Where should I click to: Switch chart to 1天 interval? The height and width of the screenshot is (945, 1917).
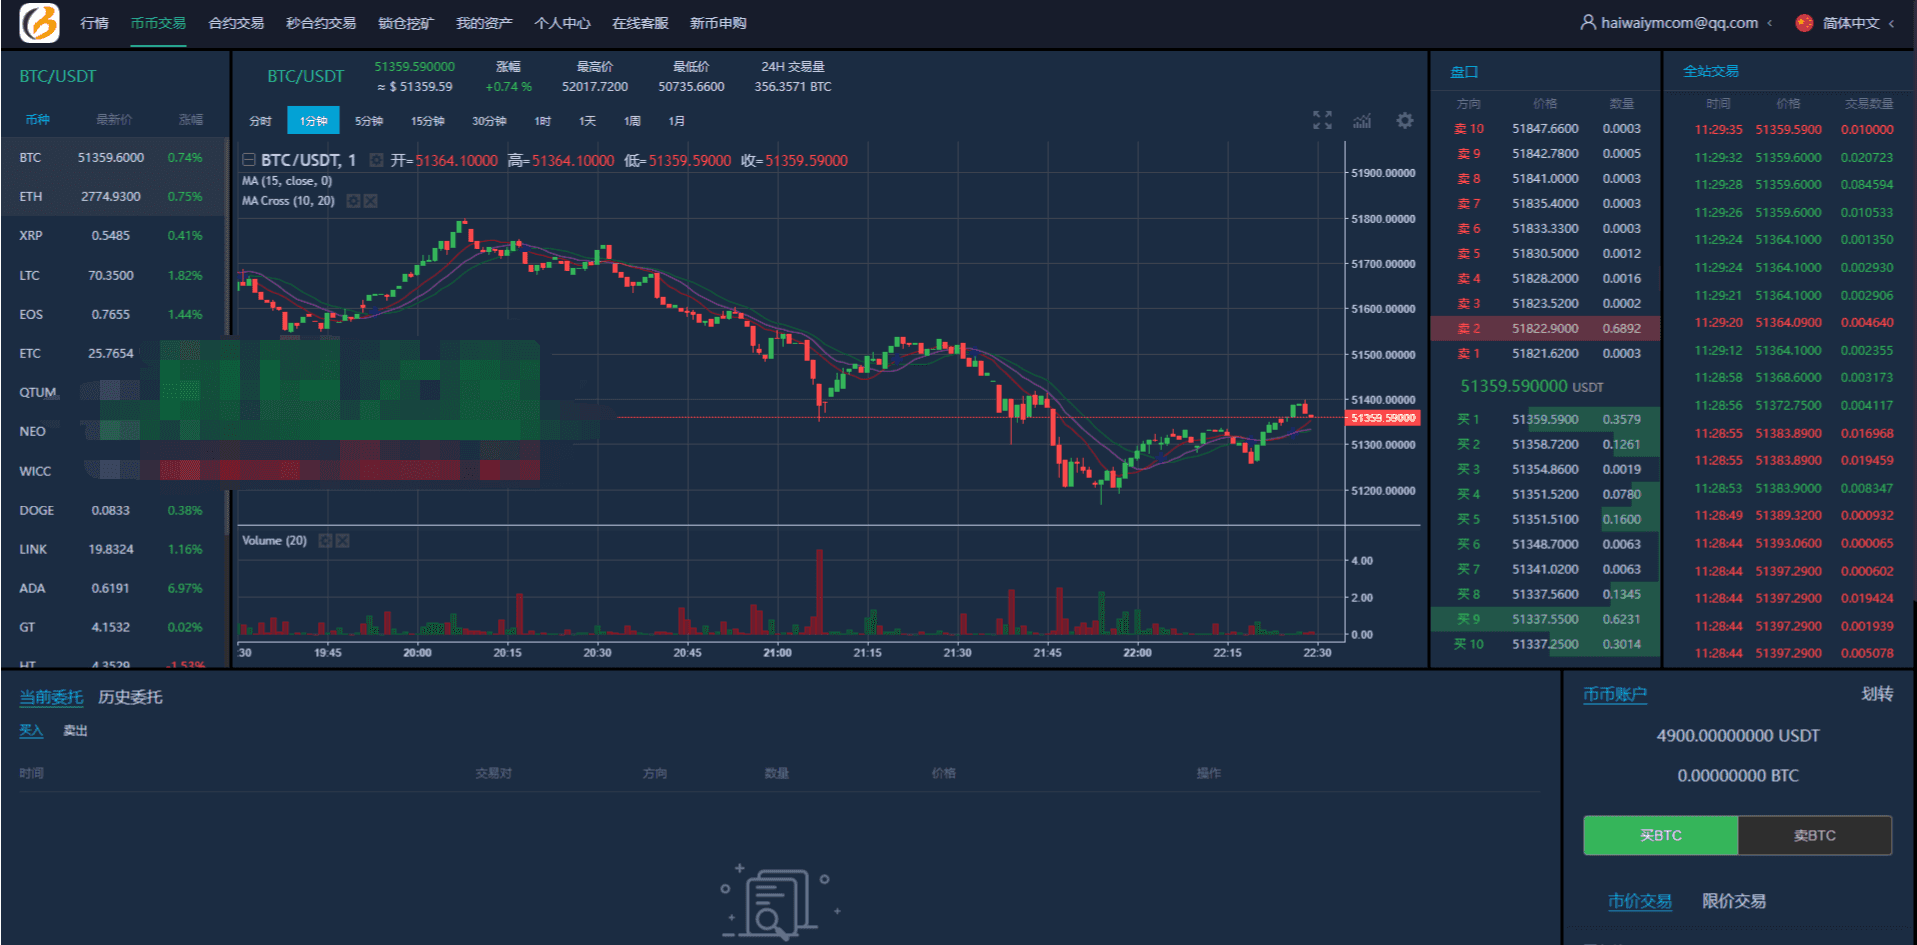[x=587, y=121]
